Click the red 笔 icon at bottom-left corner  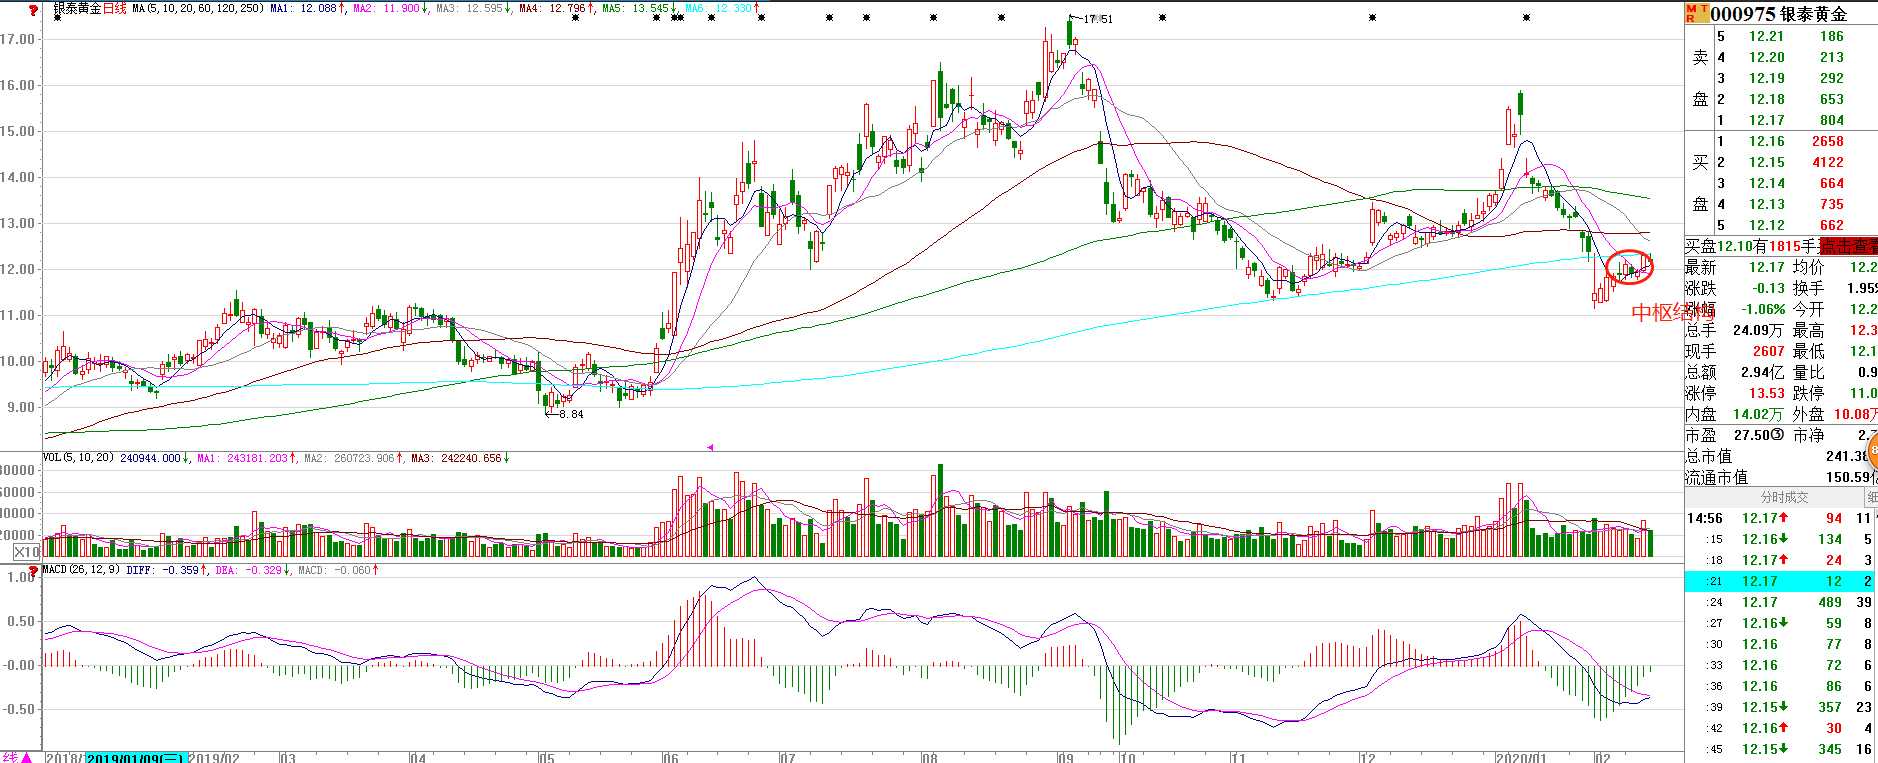[x=9, y=757]
